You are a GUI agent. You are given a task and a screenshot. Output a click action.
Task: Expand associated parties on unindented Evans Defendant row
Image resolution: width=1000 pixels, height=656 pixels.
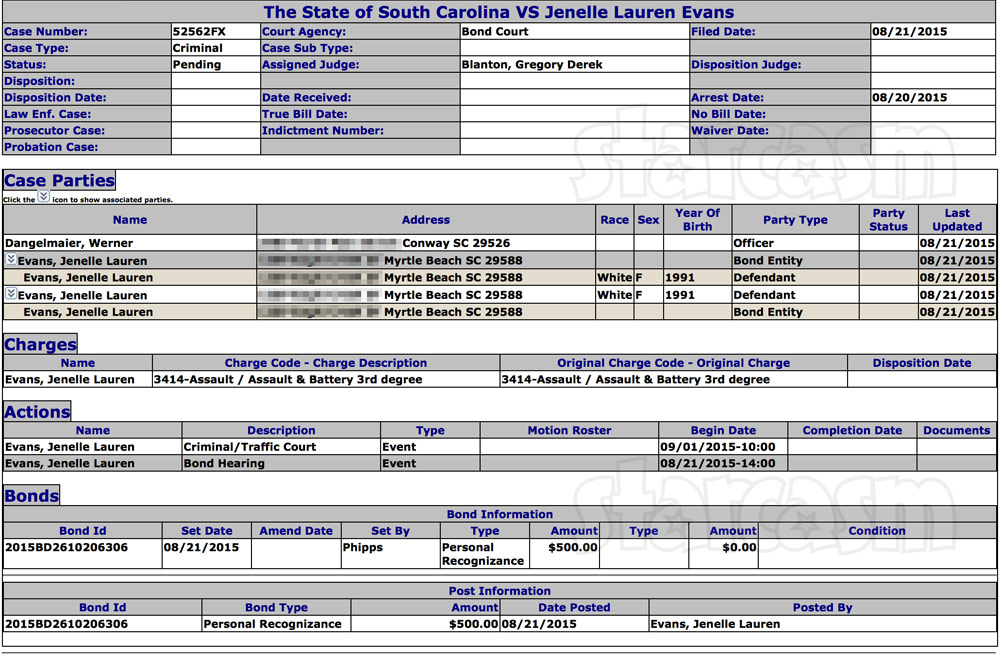click(x=11, y=294)
